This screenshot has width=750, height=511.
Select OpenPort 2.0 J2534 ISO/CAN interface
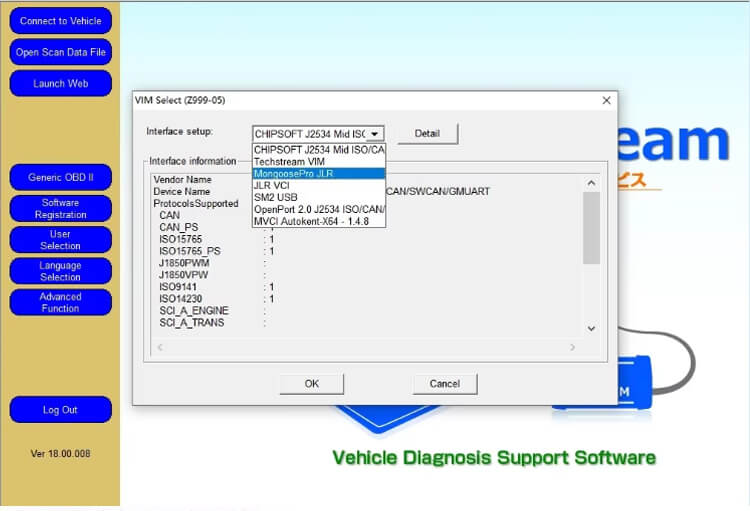319,210
